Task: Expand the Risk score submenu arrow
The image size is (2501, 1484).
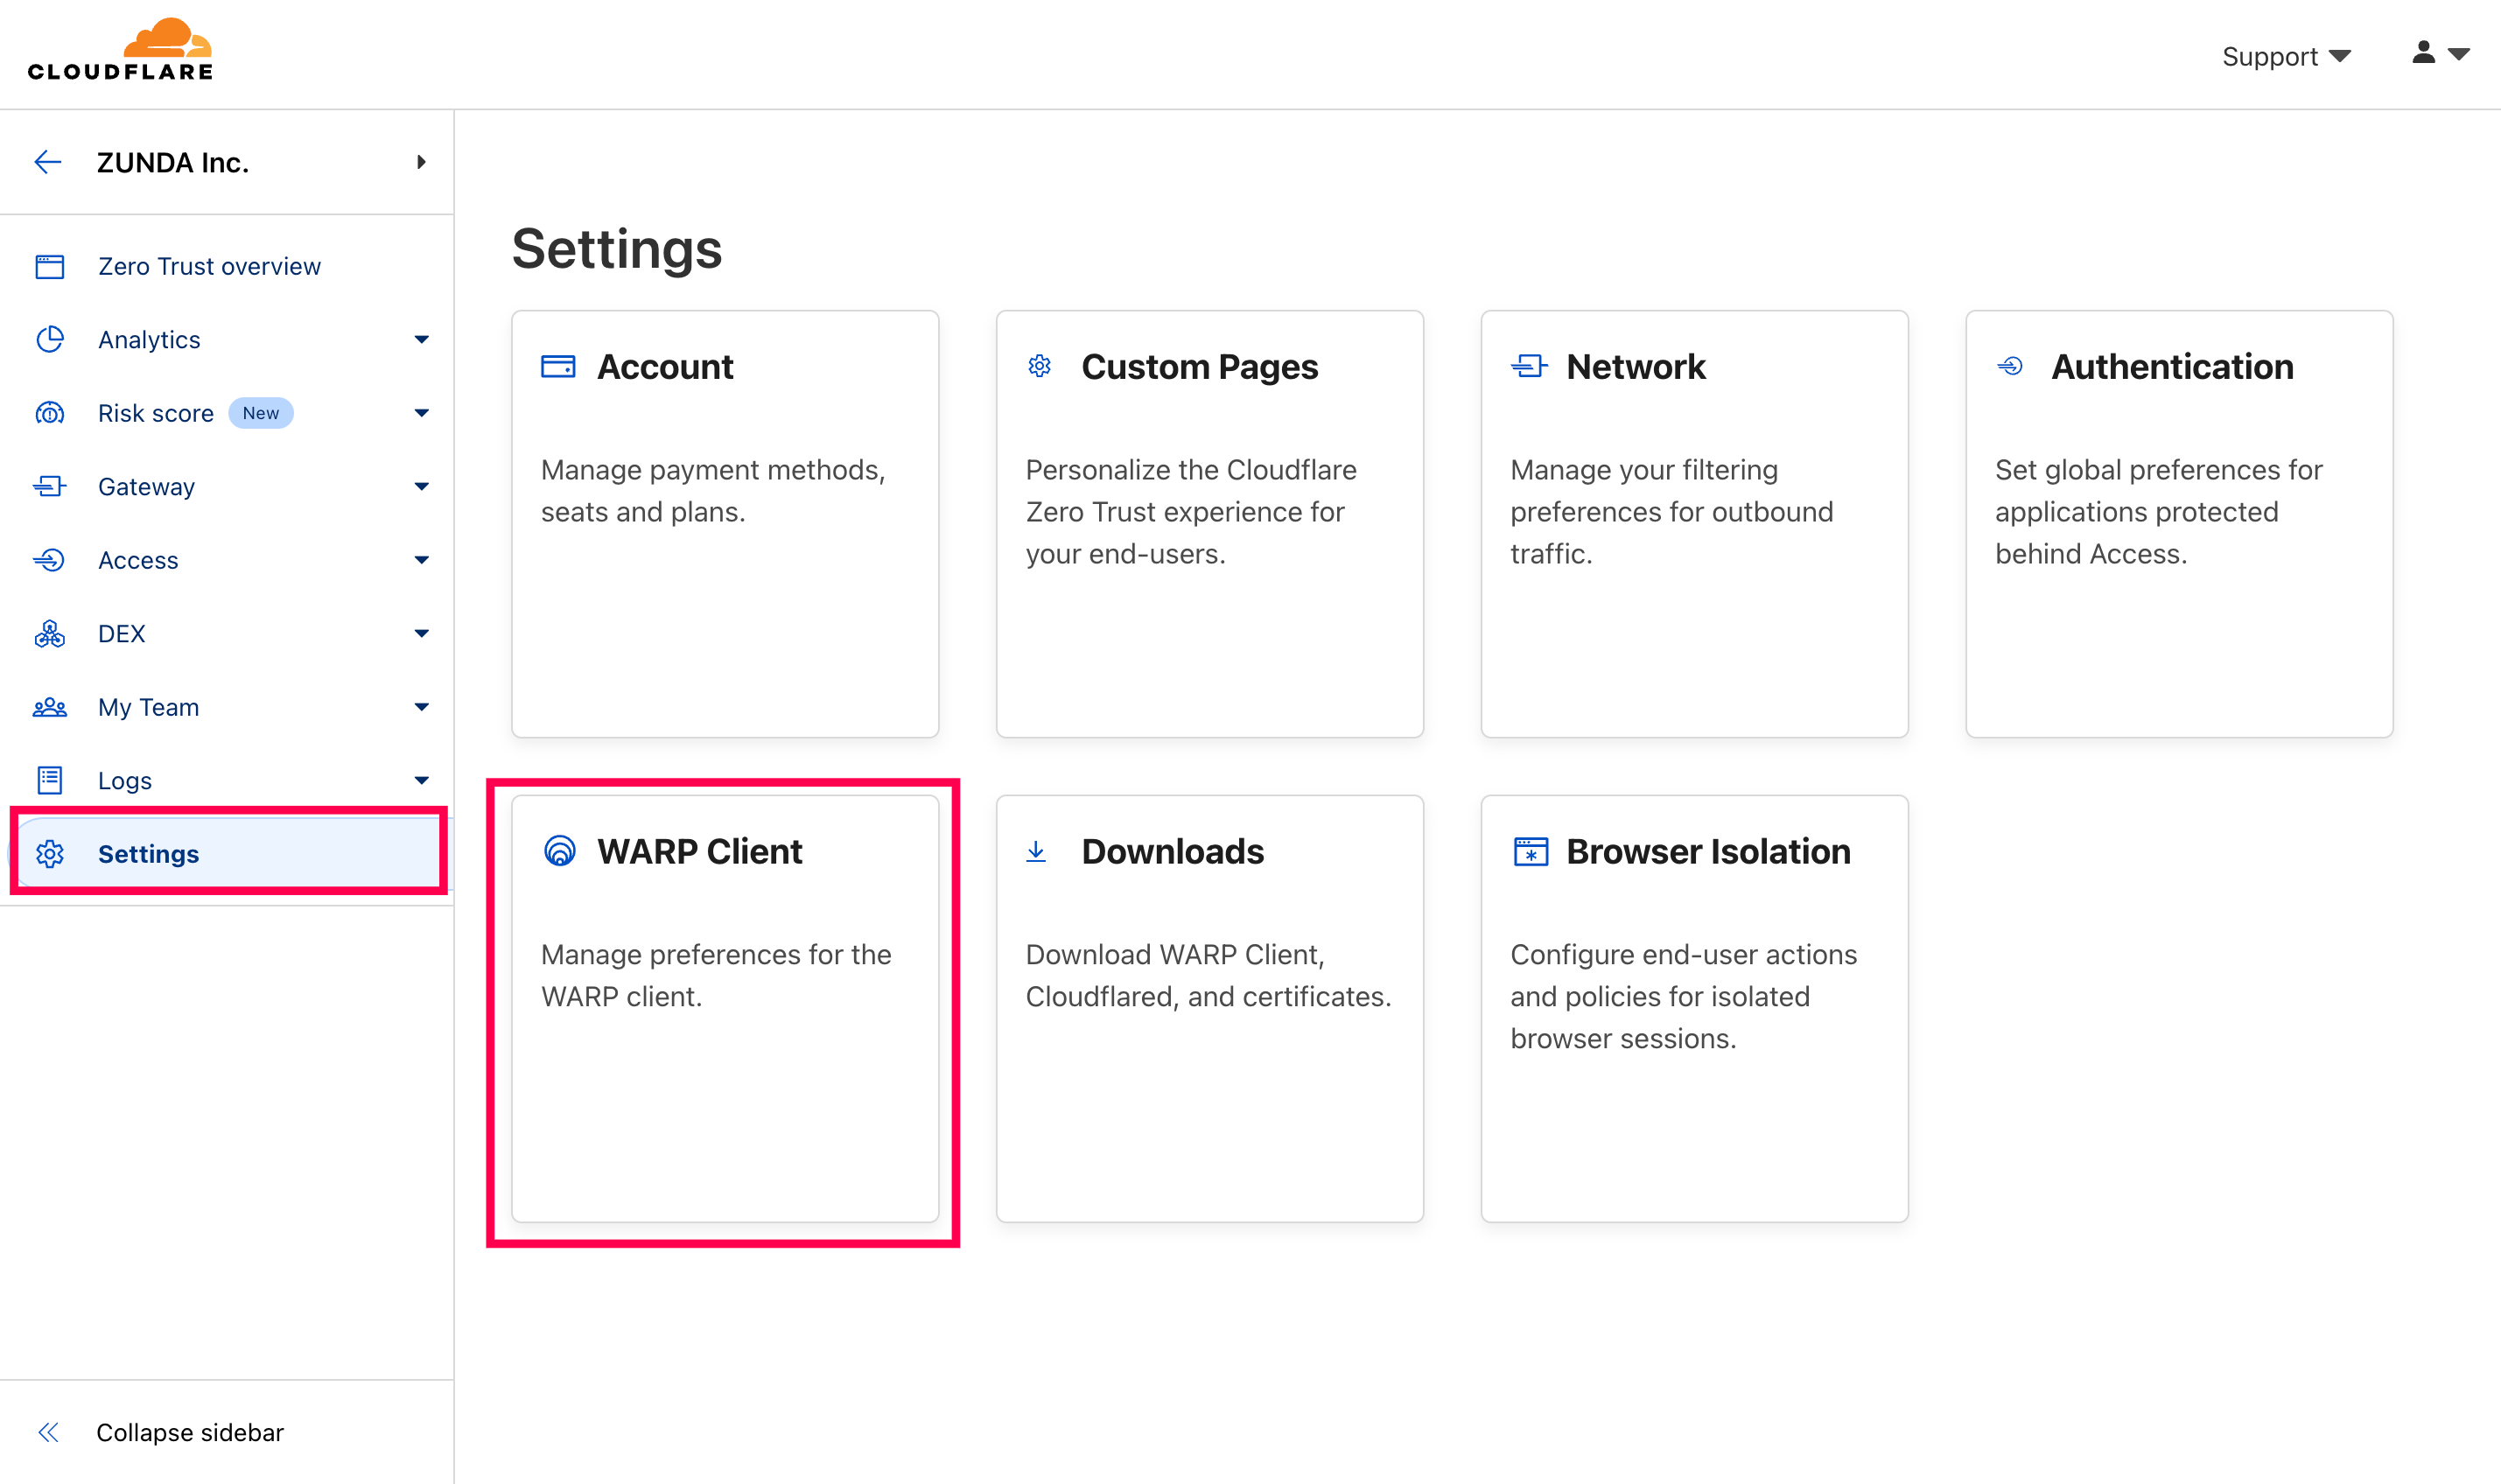Action: coord(422,413)
